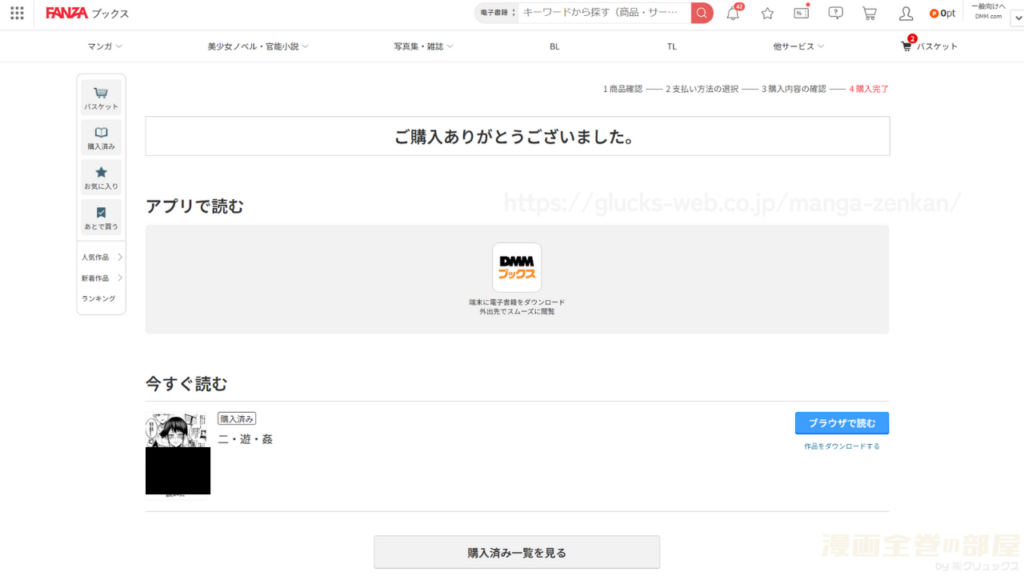
Task: Open the 電子書籍 search category selector
Action: [497, 12]
